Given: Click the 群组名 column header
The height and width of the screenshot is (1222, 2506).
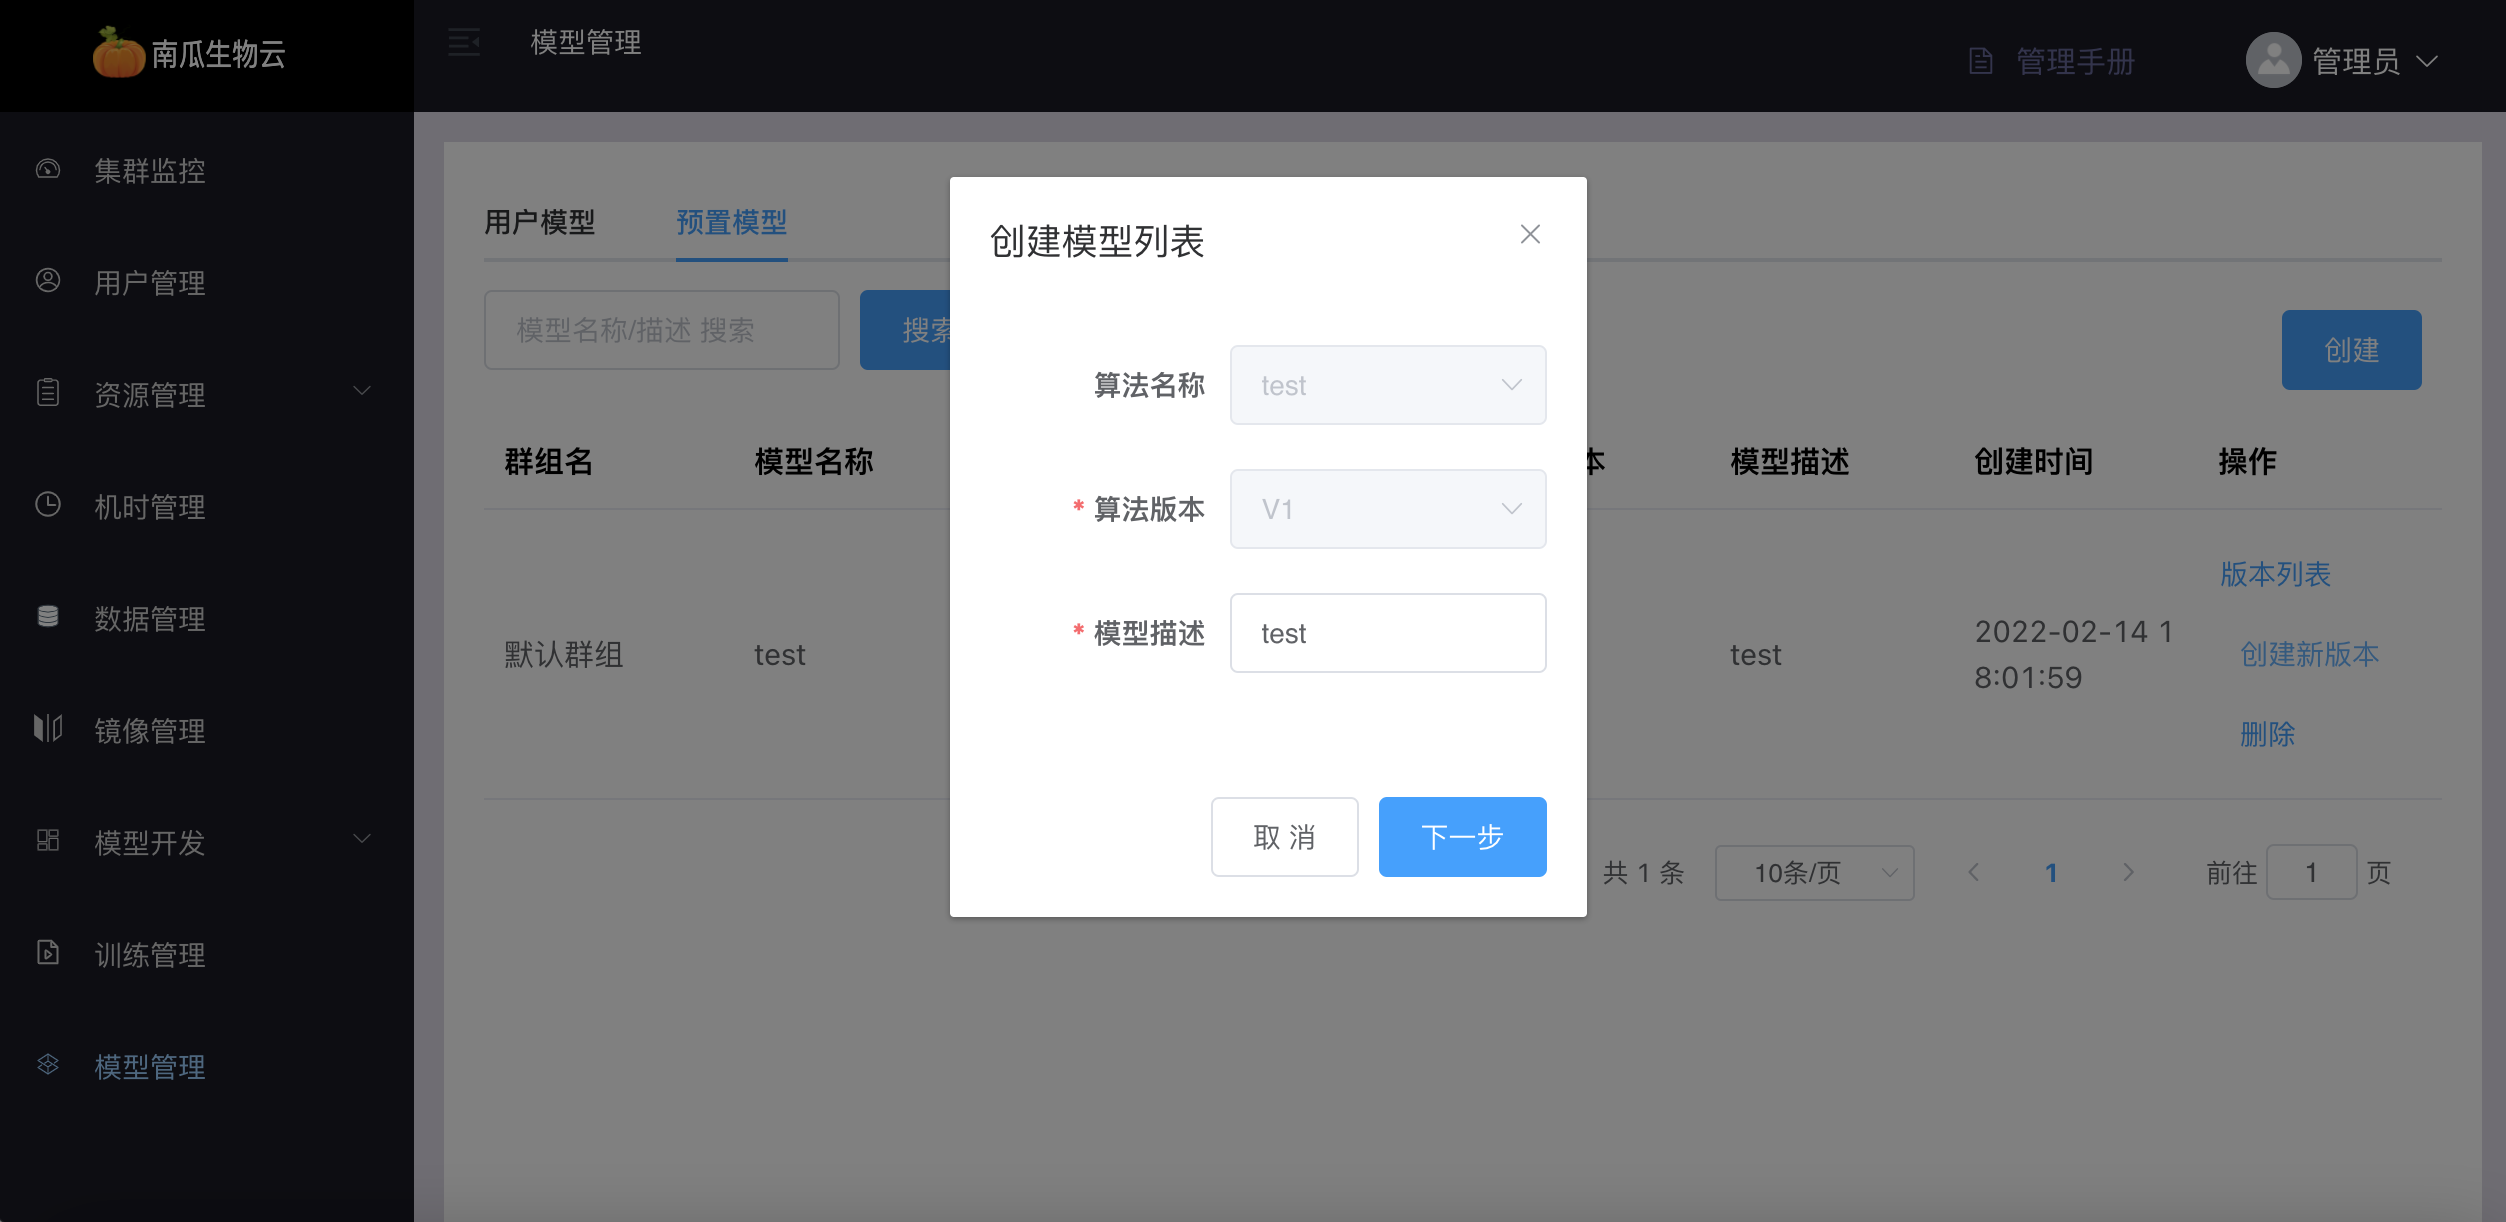Looking at the screenshot, I should 549,462.
